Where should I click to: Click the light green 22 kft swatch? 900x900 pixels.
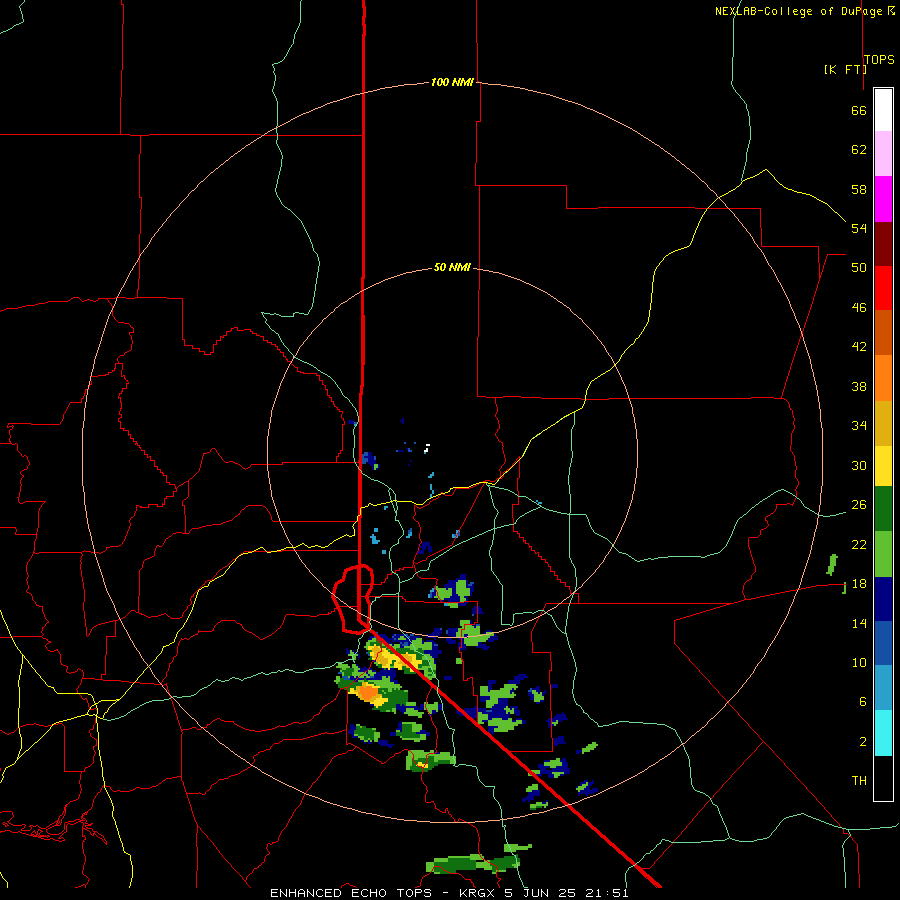click(x=883, y=554)
